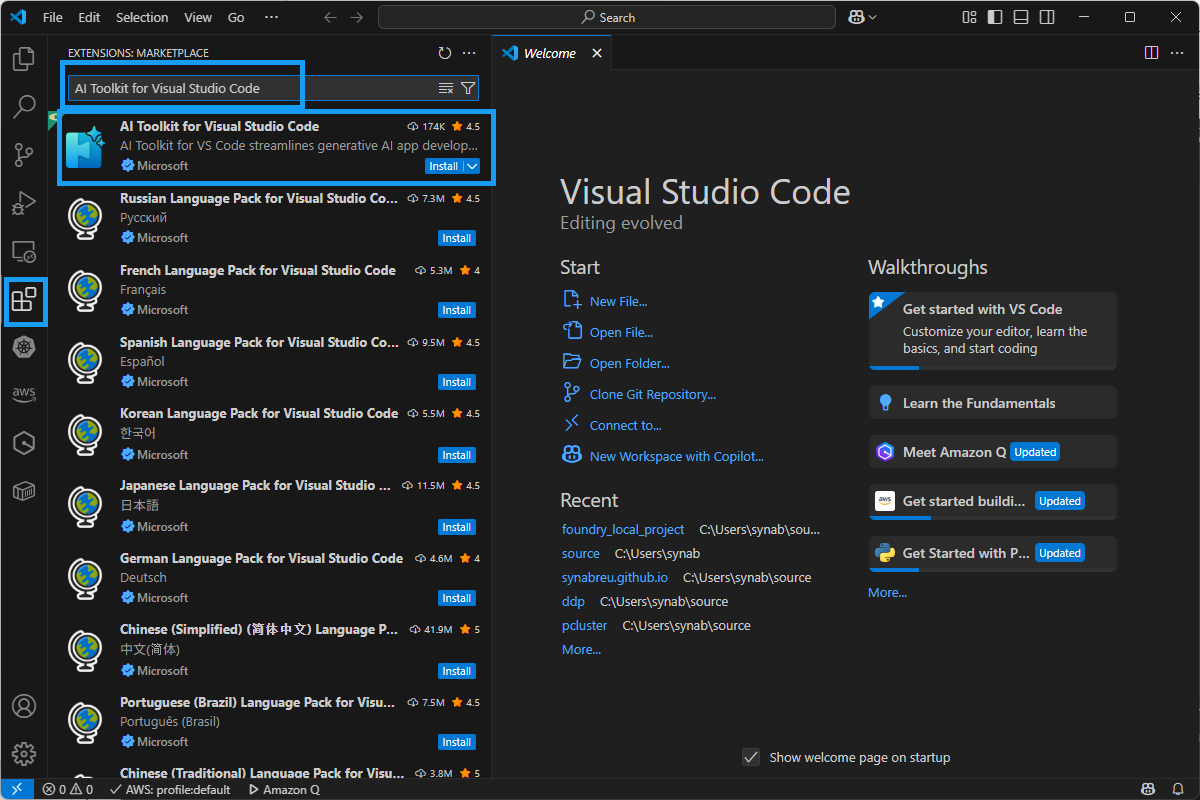
Task: Toggle bottom panel visibility
Action: click(1021, 17)
